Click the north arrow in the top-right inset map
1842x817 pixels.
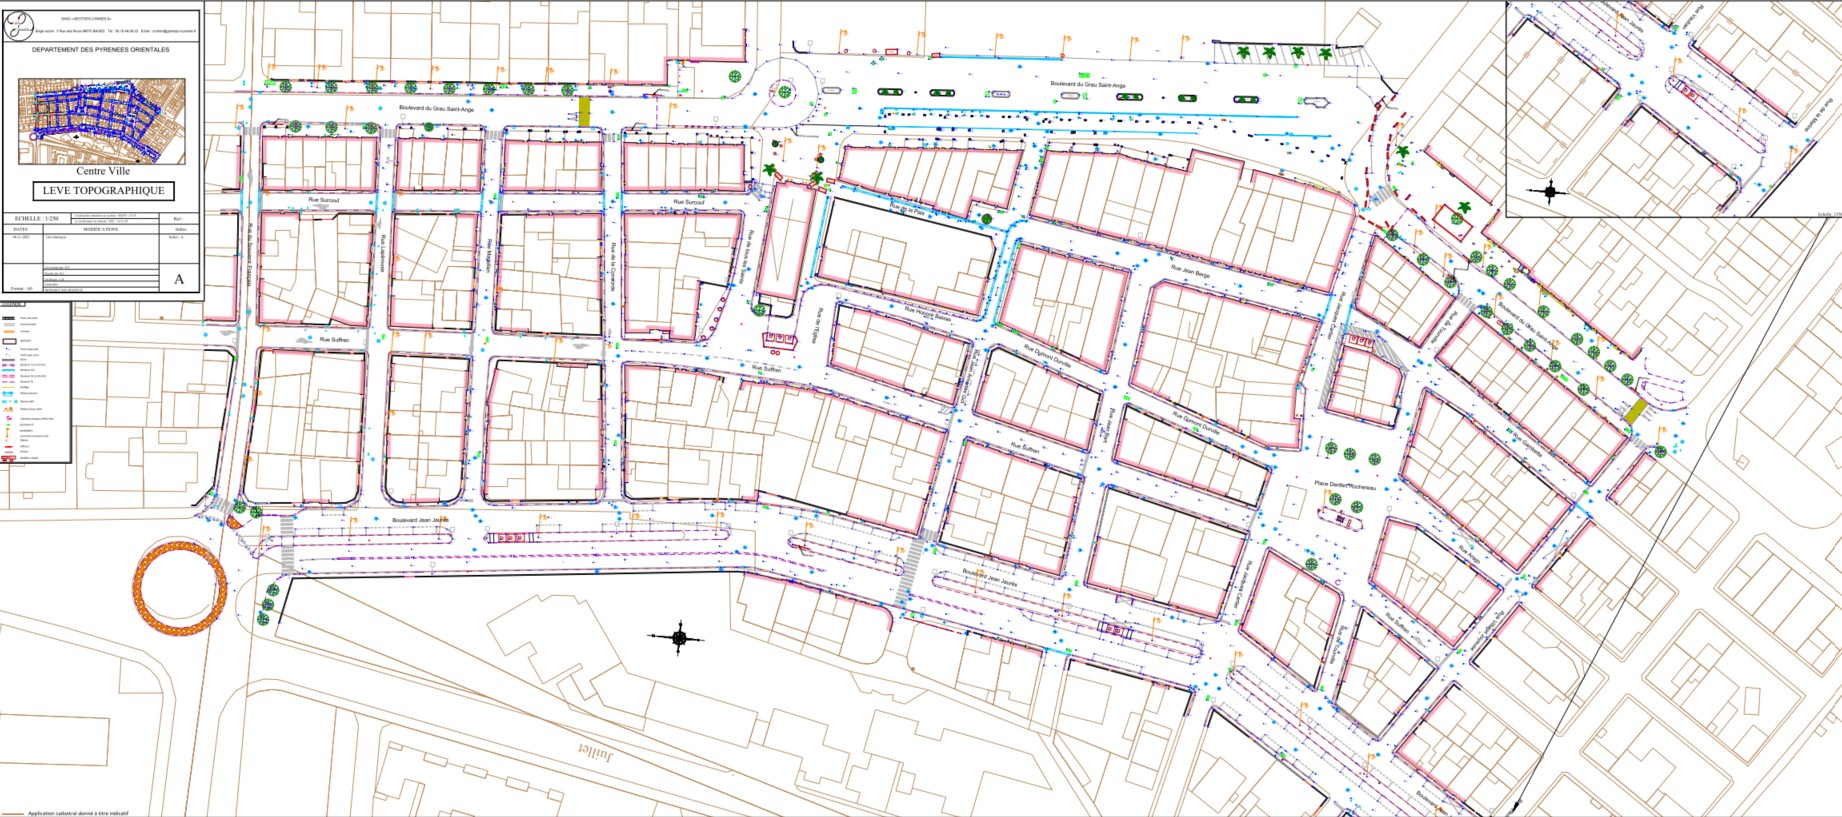pos(1550,191)
